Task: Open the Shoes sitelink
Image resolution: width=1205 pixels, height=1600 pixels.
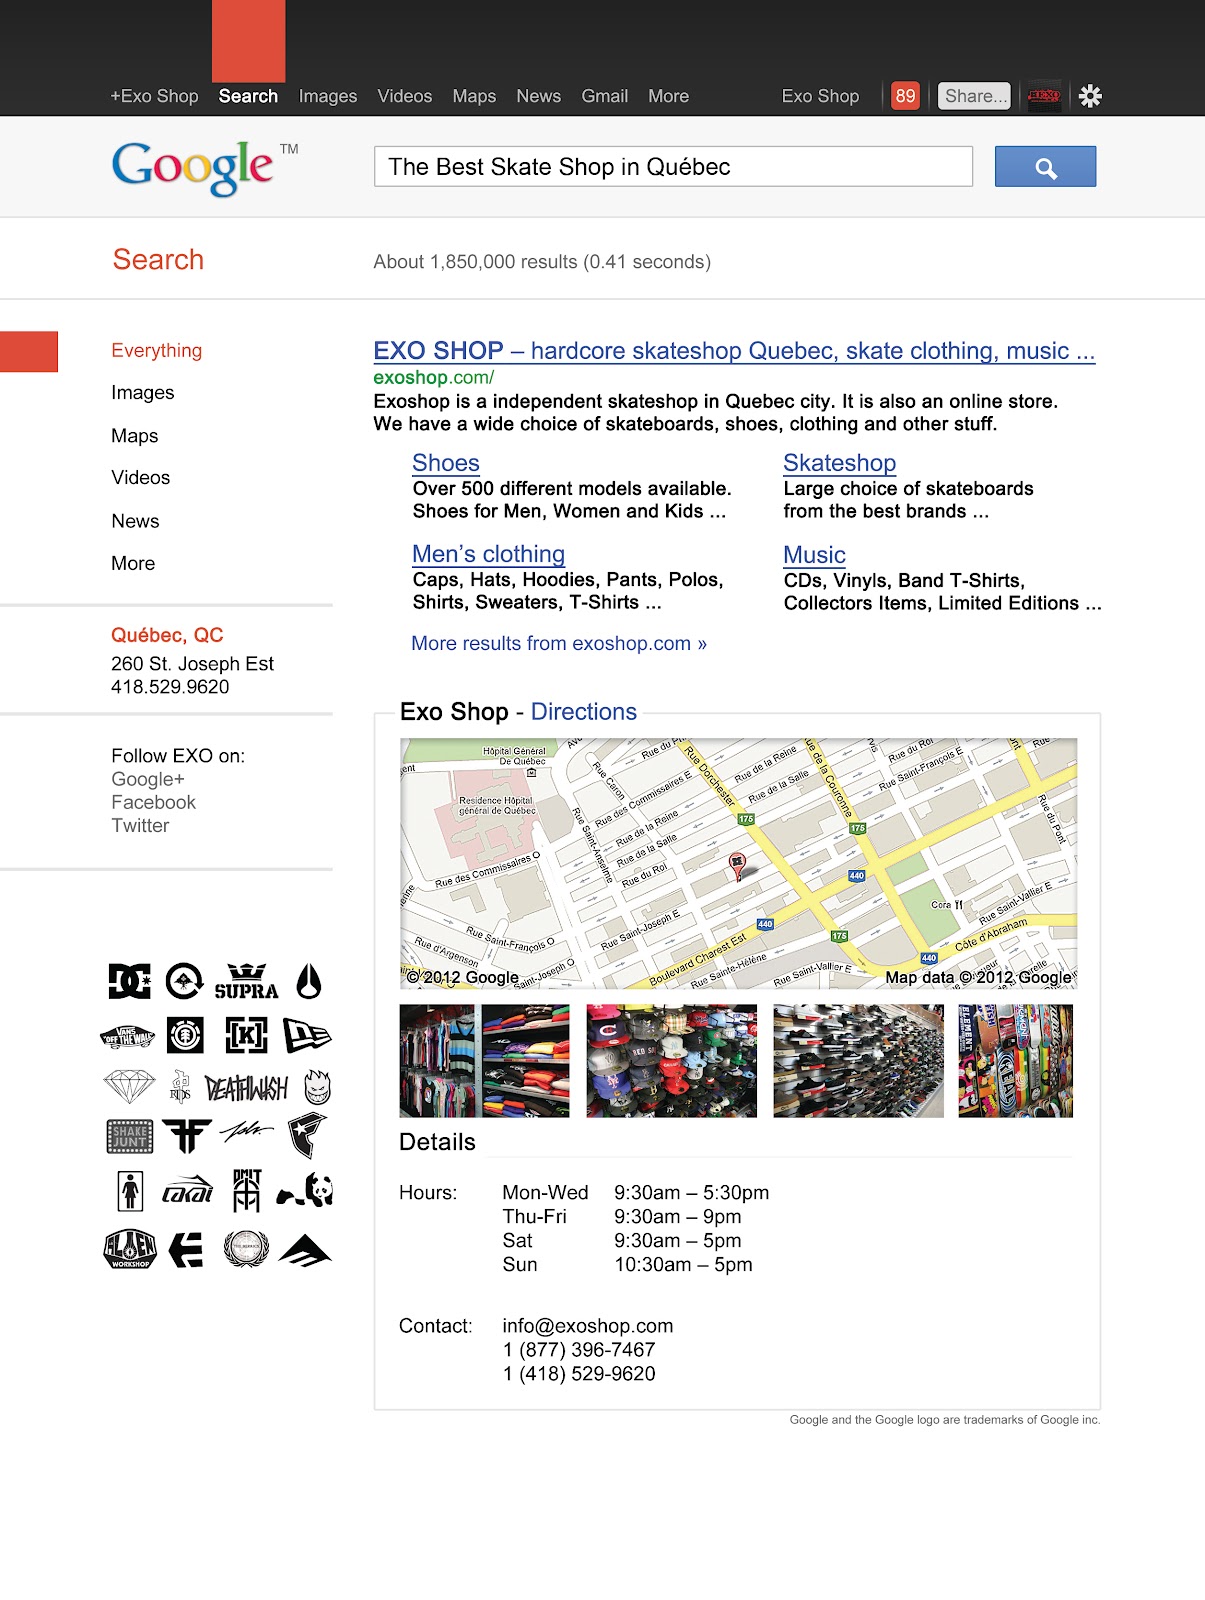Action: coord(446,463)
